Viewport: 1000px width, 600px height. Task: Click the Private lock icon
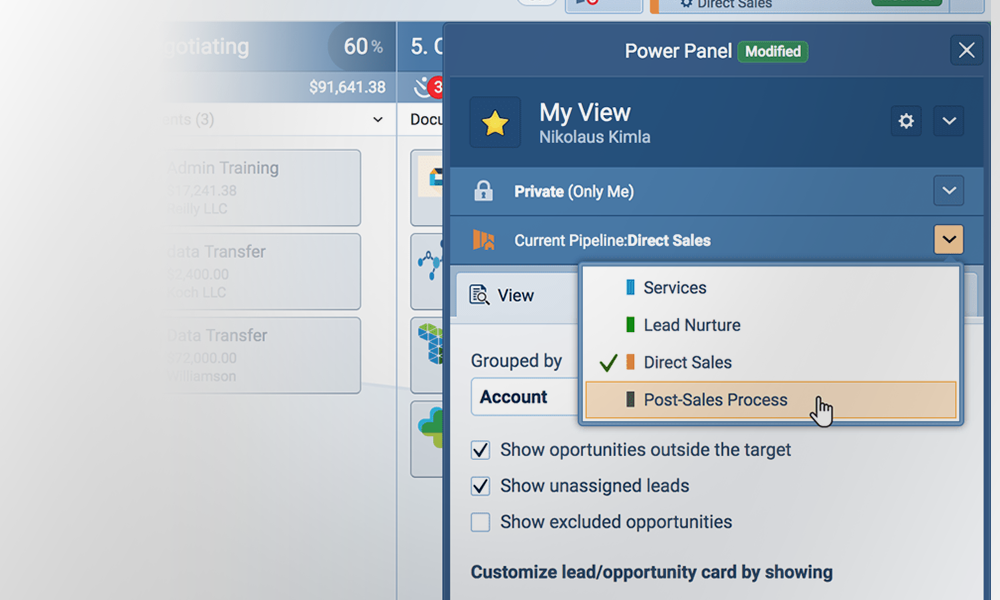(x=483, y=191)
